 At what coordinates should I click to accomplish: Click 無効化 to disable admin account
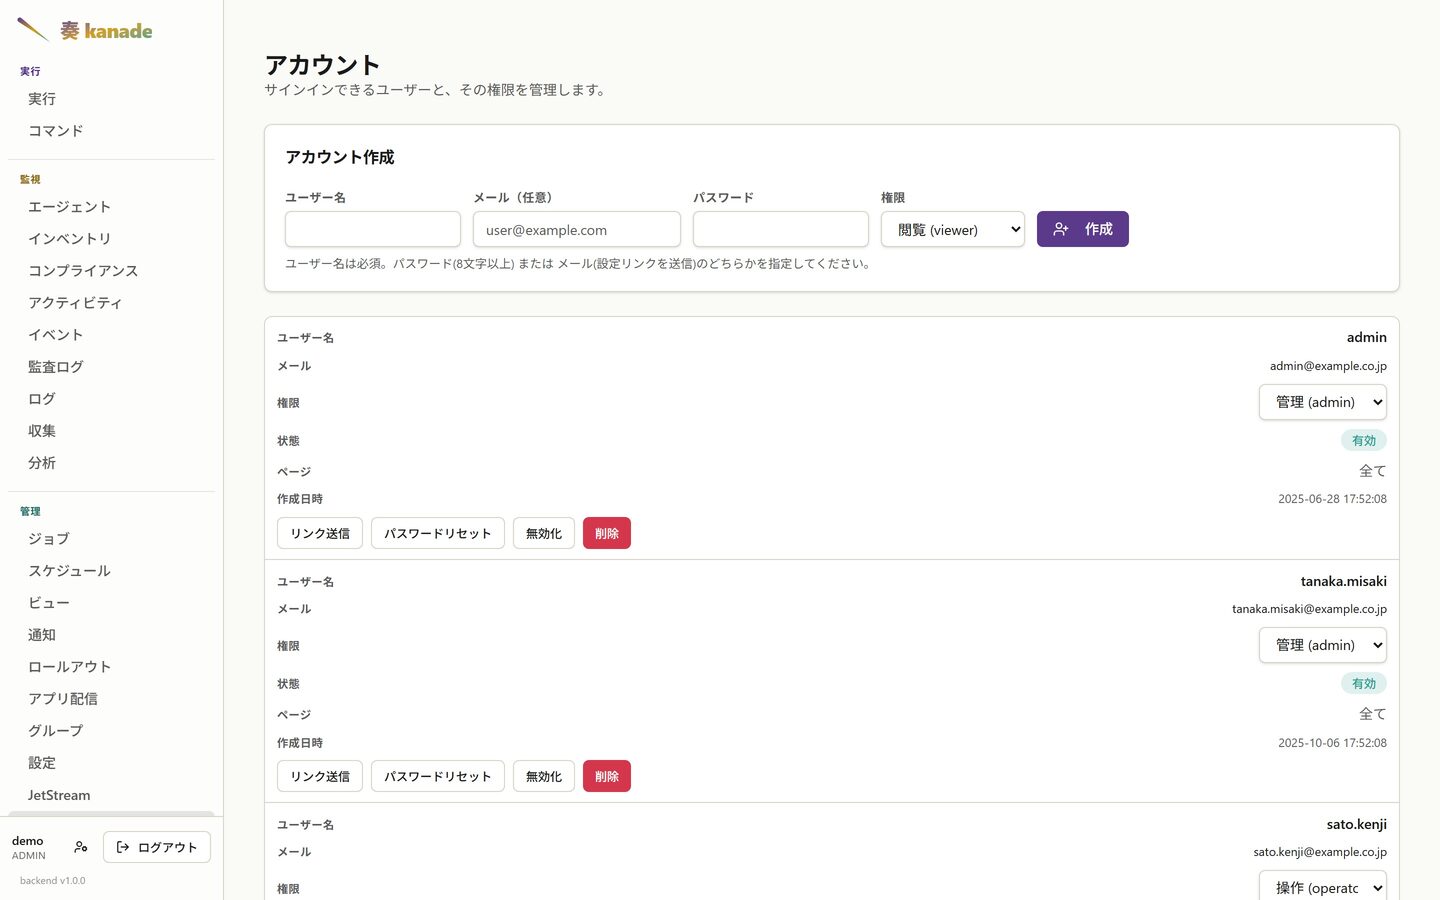click(544, 533)
